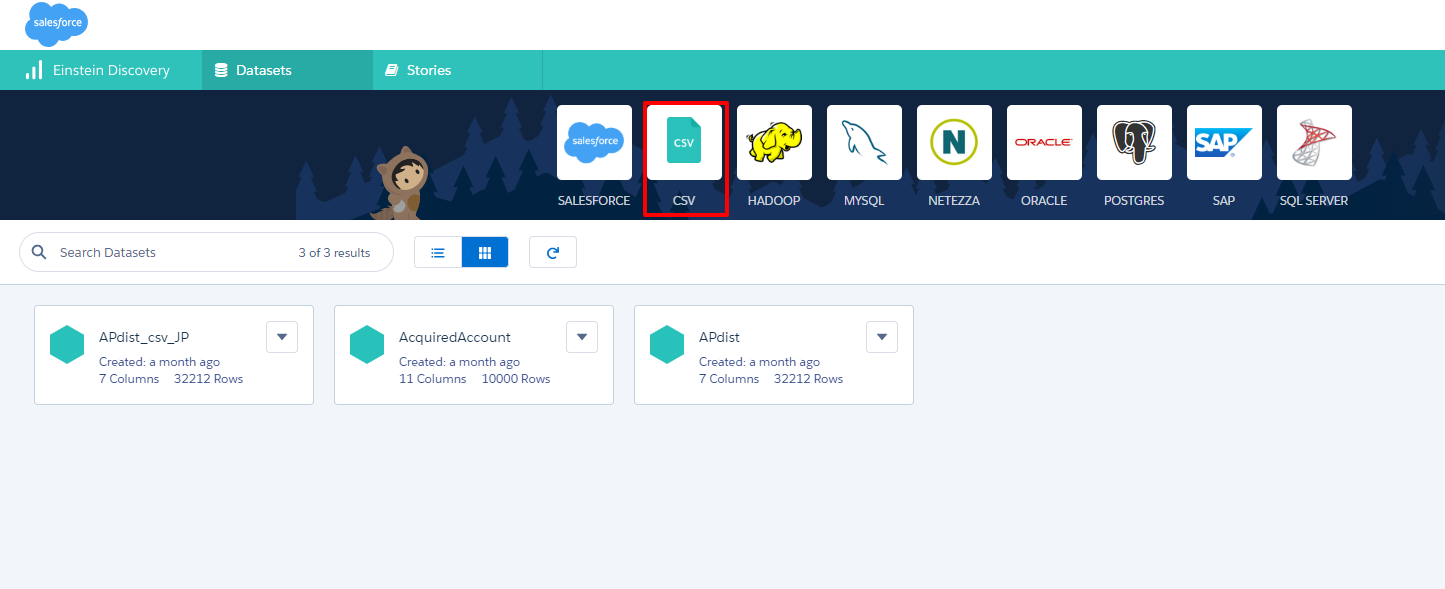Select the Netezza connector icon
This screenshot has height=589, width=1445.
pyautogui.click(x=954, y=143)
